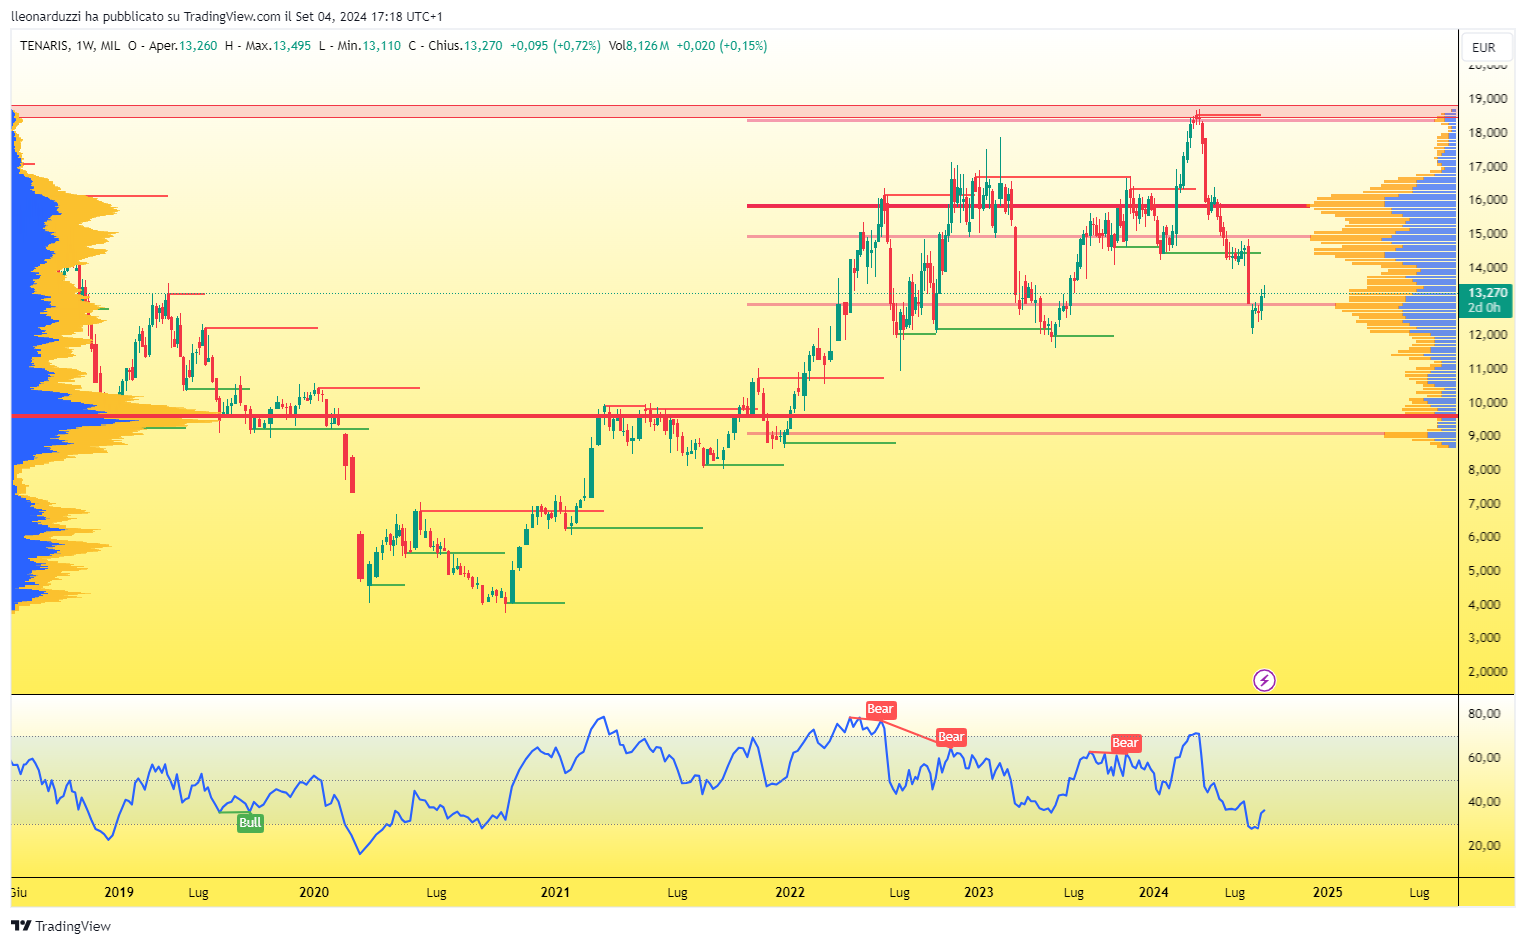This screenshot has width=1526, height=944.
Task: Click the 2024 time axis label
Action: 1154,893
